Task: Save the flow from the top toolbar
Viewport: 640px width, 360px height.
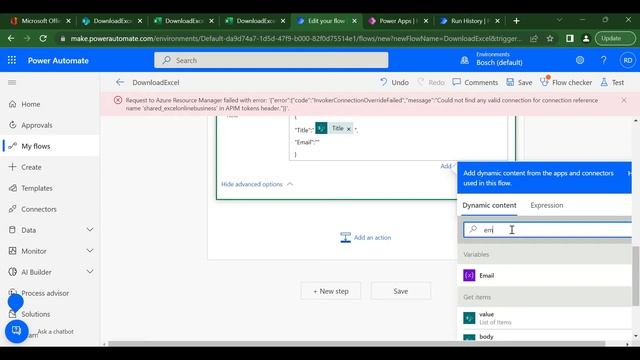Action: (519, 82)
